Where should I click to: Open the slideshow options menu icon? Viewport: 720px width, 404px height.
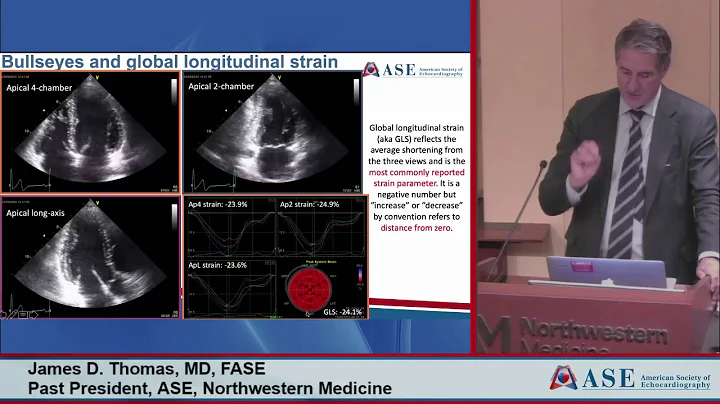click(x=23, y=315)
